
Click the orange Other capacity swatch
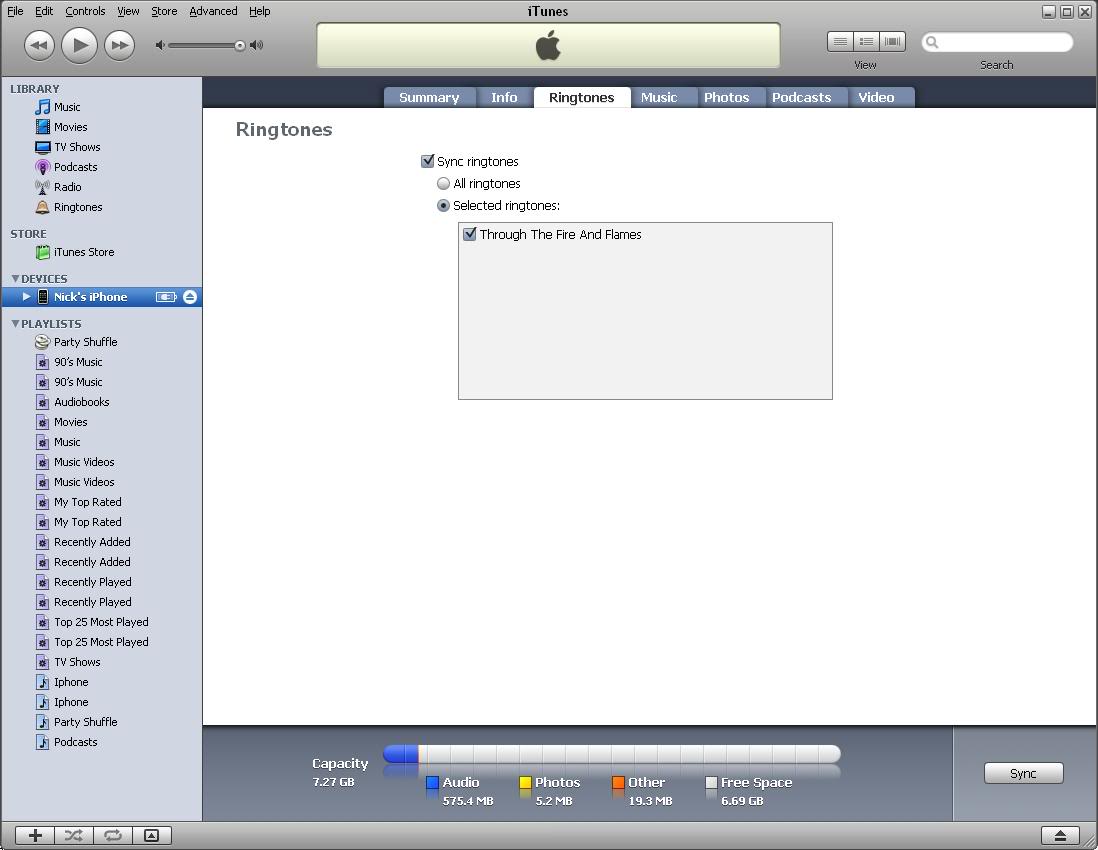click(618, 783)
